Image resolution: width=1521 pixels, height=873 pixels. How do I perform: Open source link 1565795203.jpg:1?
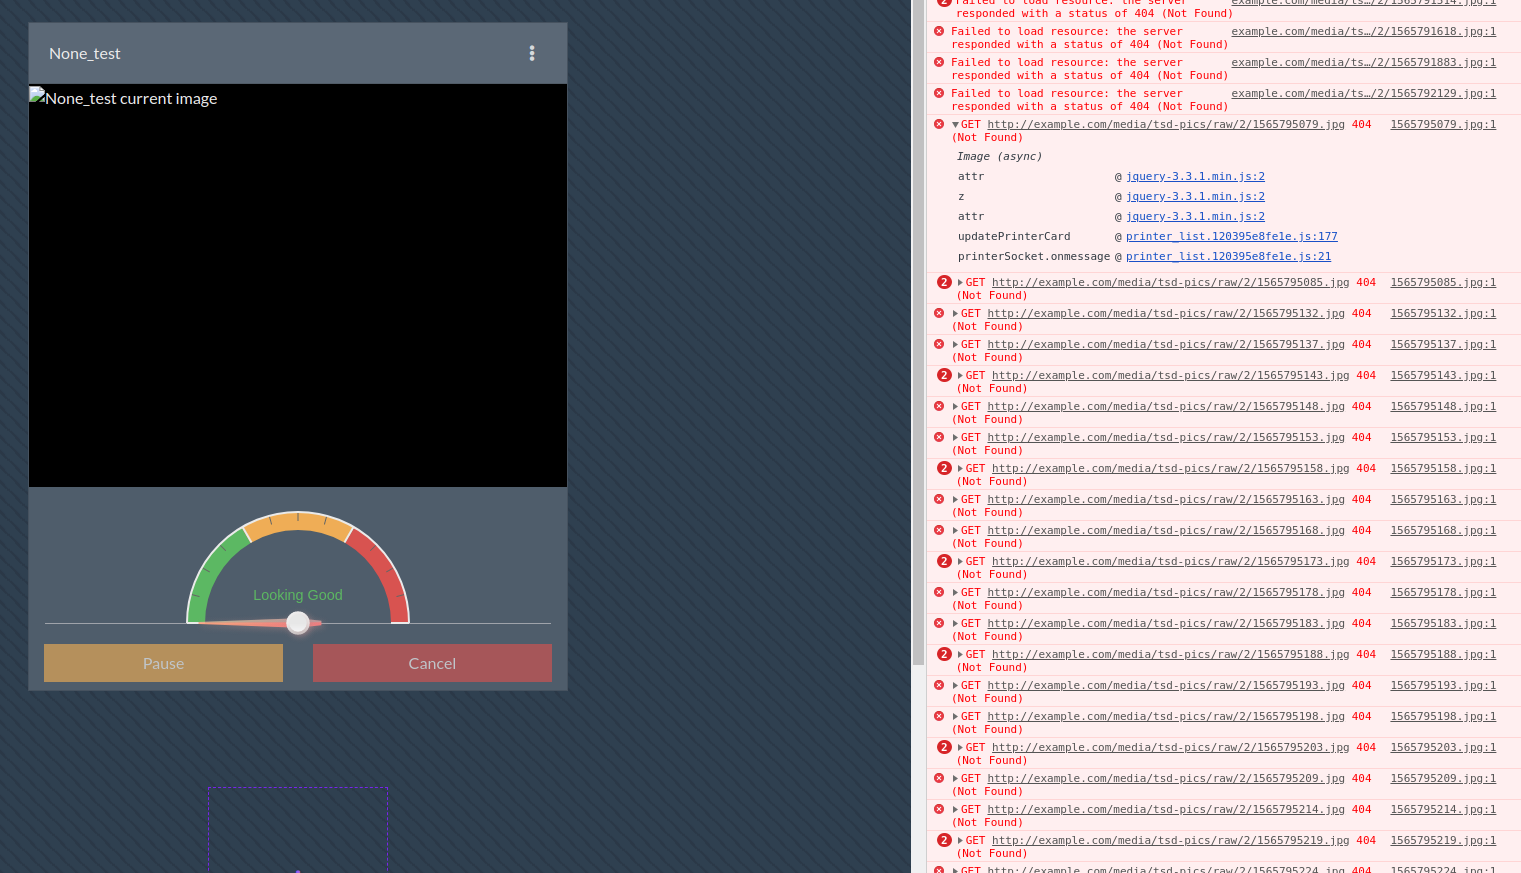[1443, 747]
